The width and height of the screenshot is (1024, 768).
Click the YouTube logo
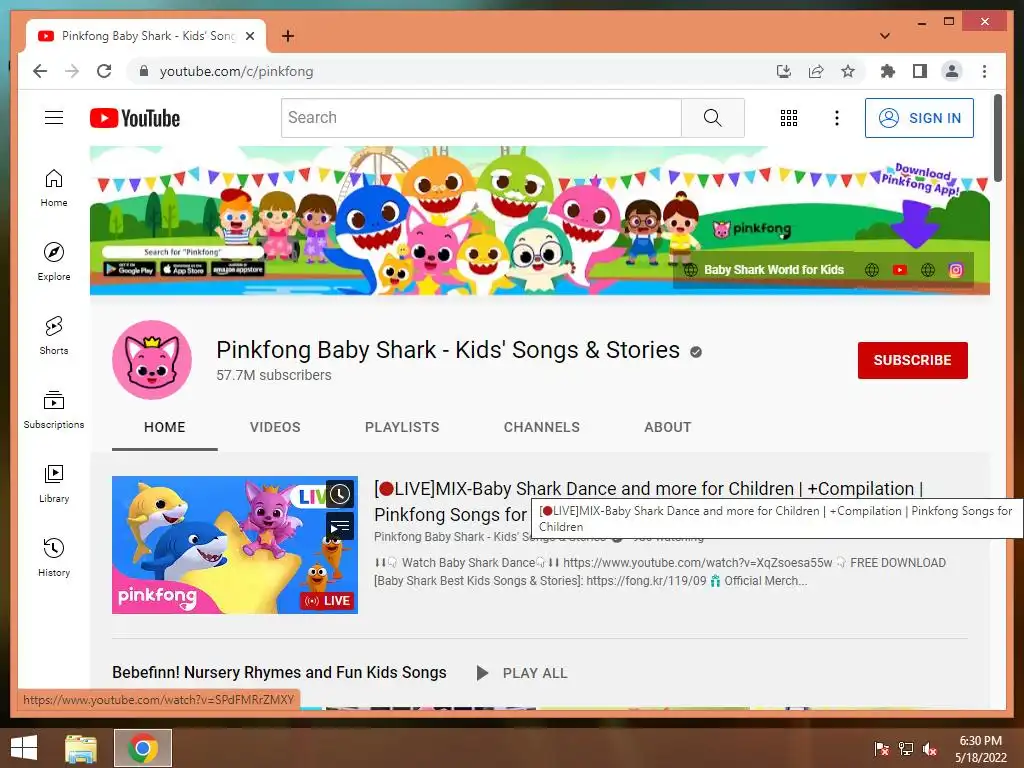[135, 118]
